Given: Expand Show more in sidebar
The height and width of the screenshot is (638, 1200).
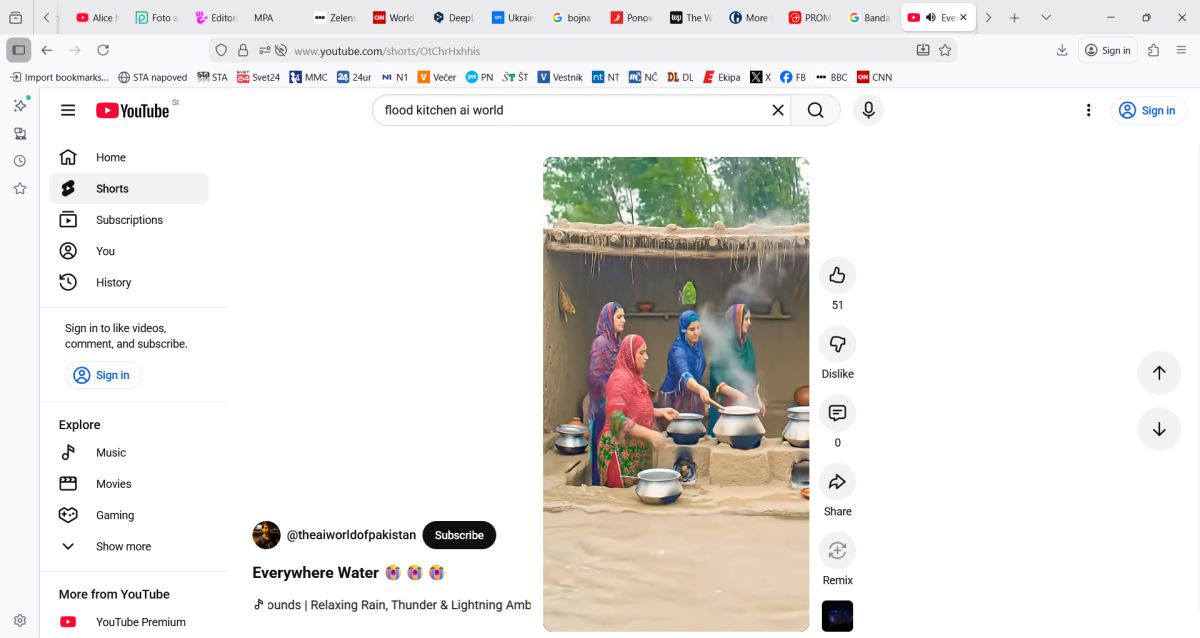Looking at the screenshot, I should click(123, 547).
